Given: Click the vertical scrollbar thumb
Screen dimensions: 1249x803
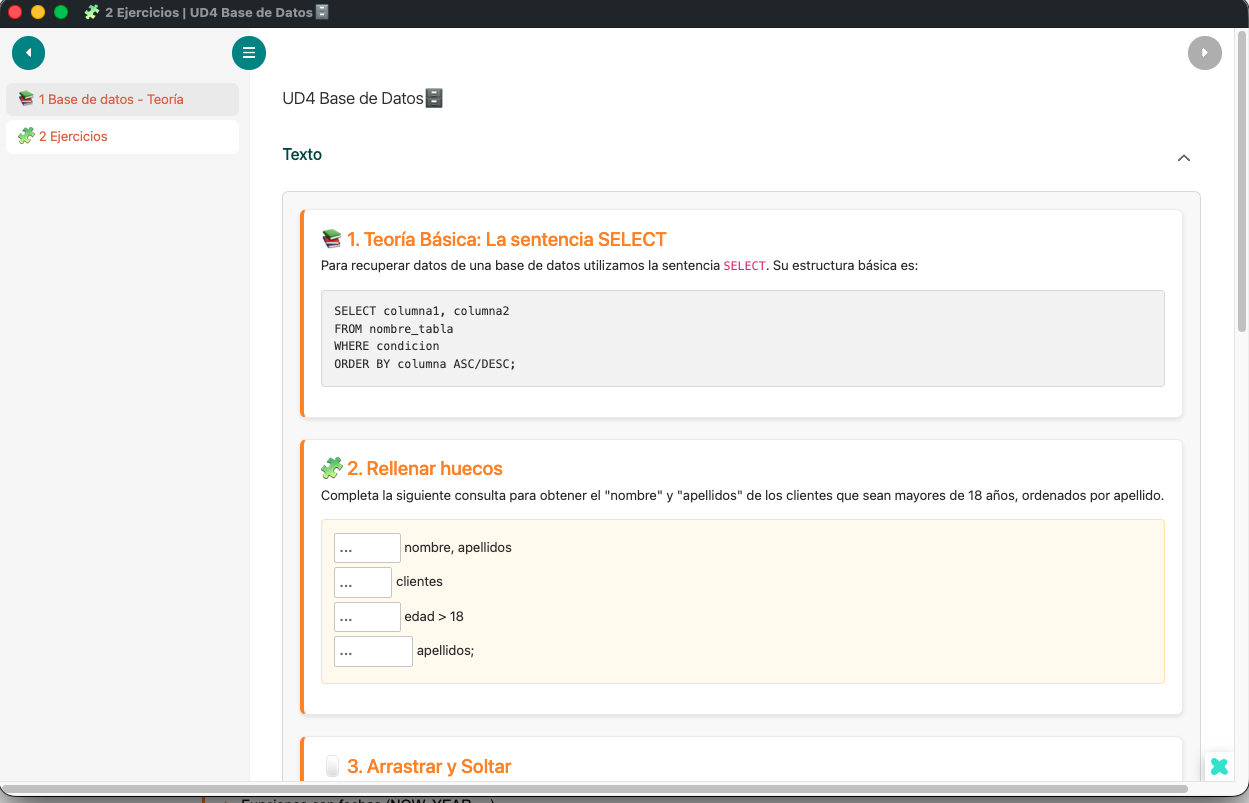Looking at the screenshot, I should coord(1242,180).
